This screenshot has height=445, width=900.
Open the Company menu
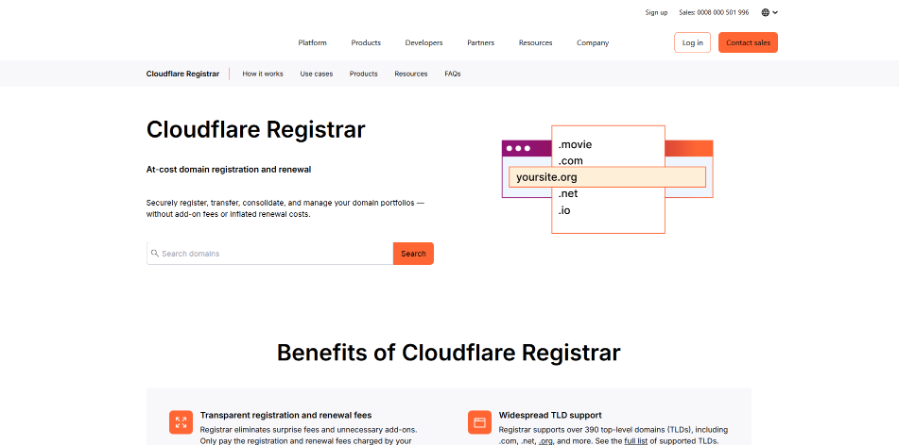tap(592, 42)
